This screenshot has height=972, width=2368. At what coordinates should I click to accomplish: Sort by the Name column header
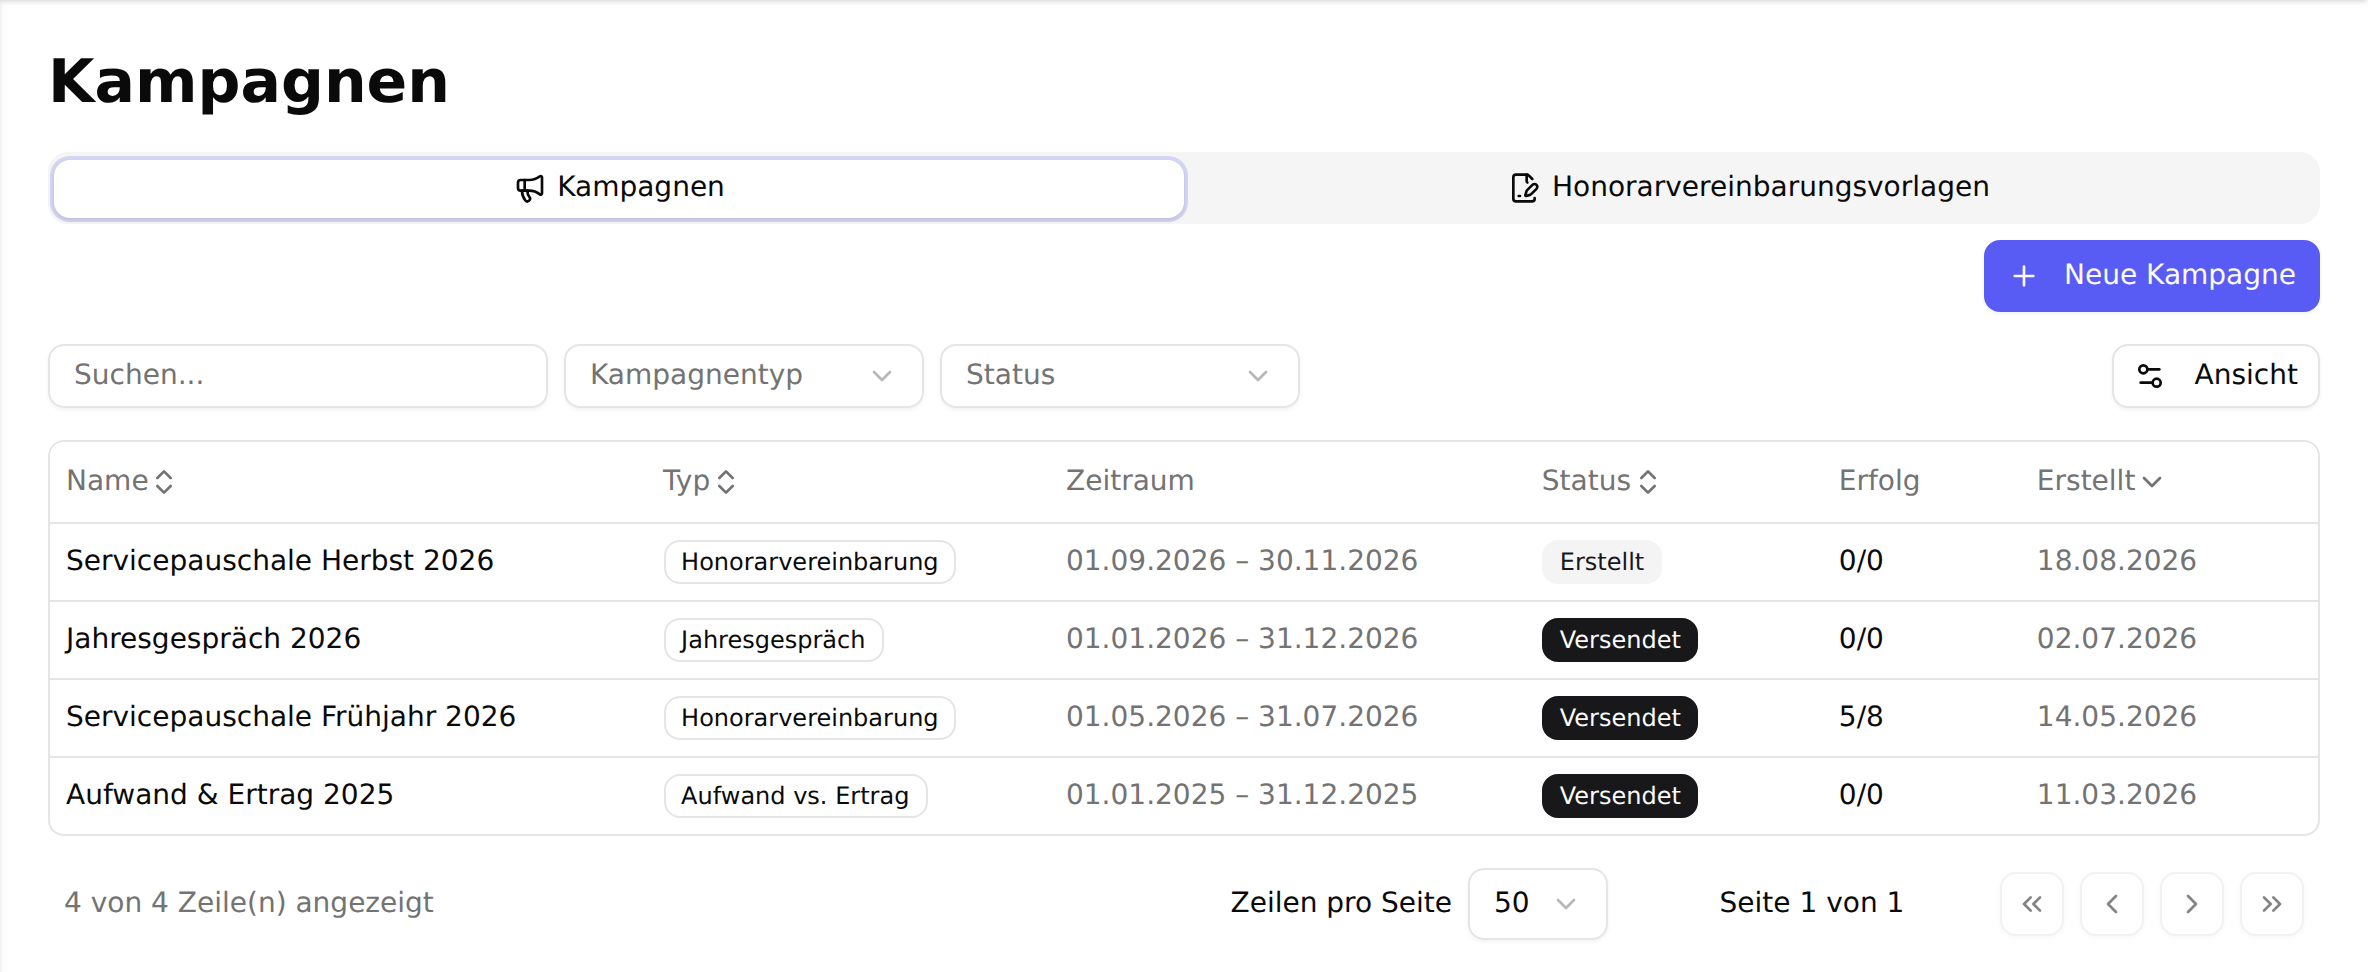(x=120, y=481)
